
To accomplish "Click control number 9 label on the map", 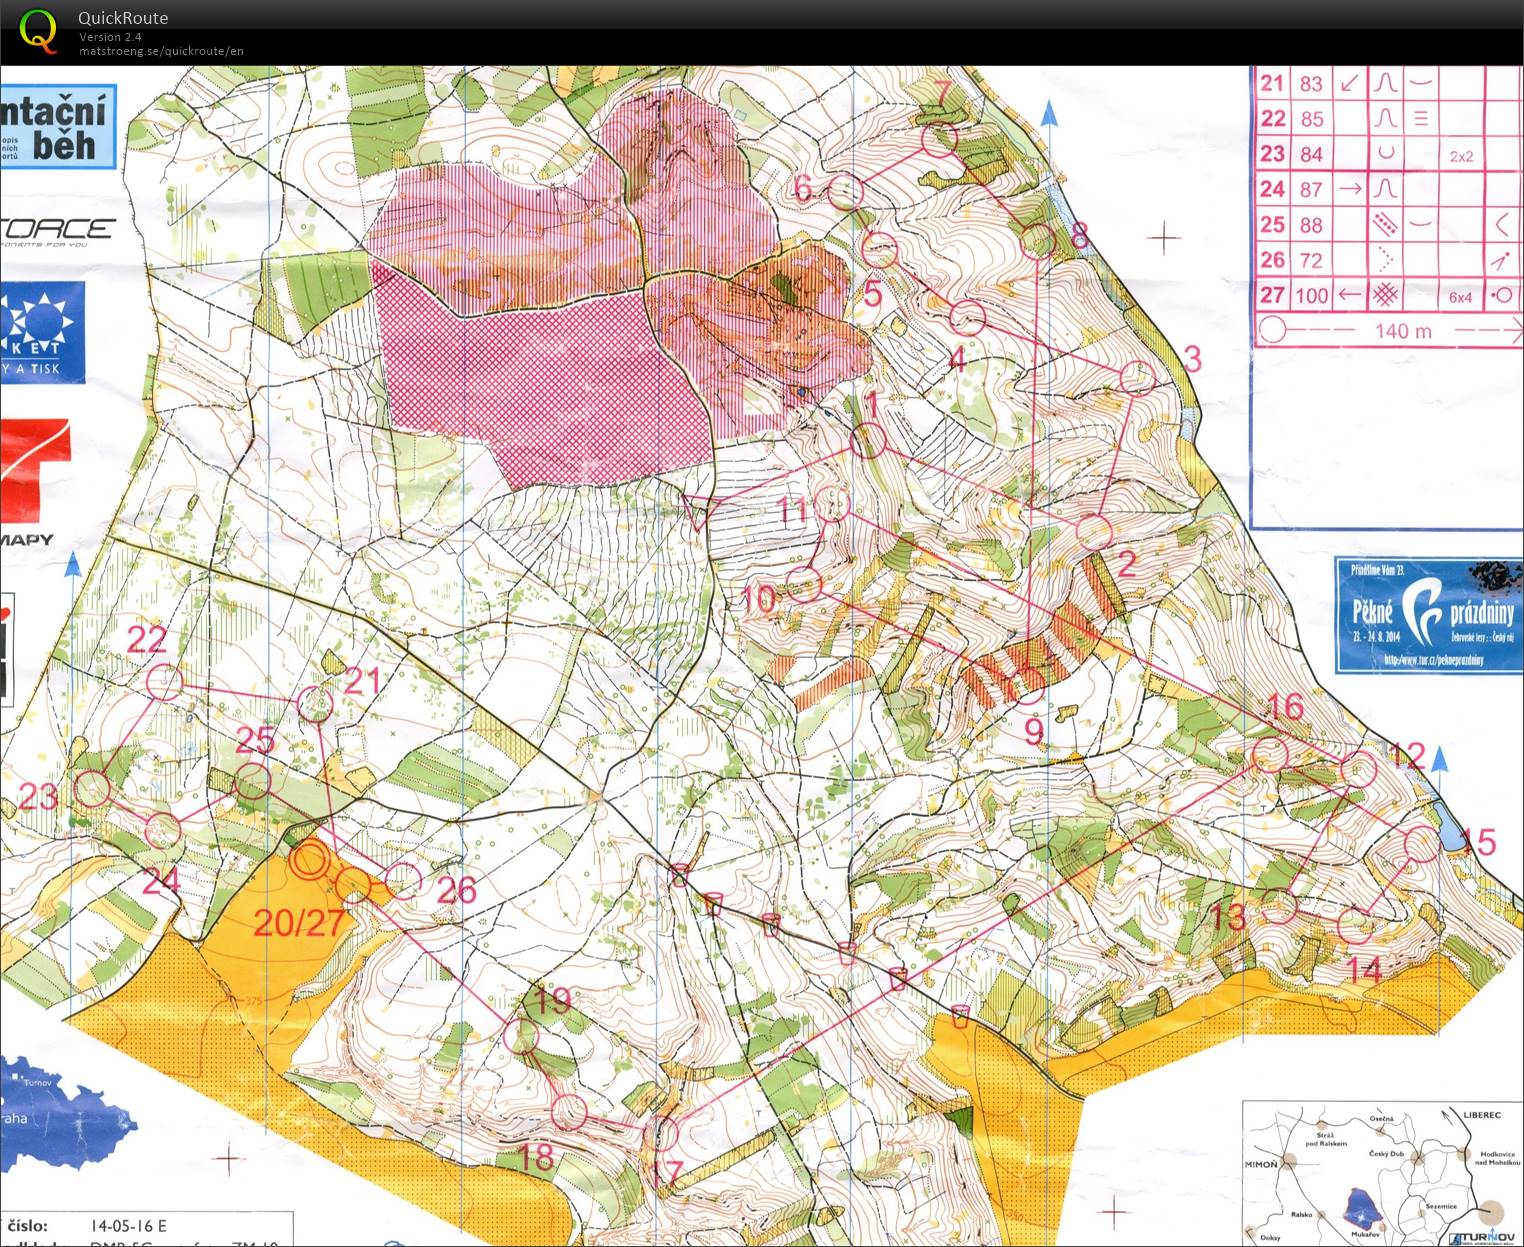I will click(x=1034, y=733).
